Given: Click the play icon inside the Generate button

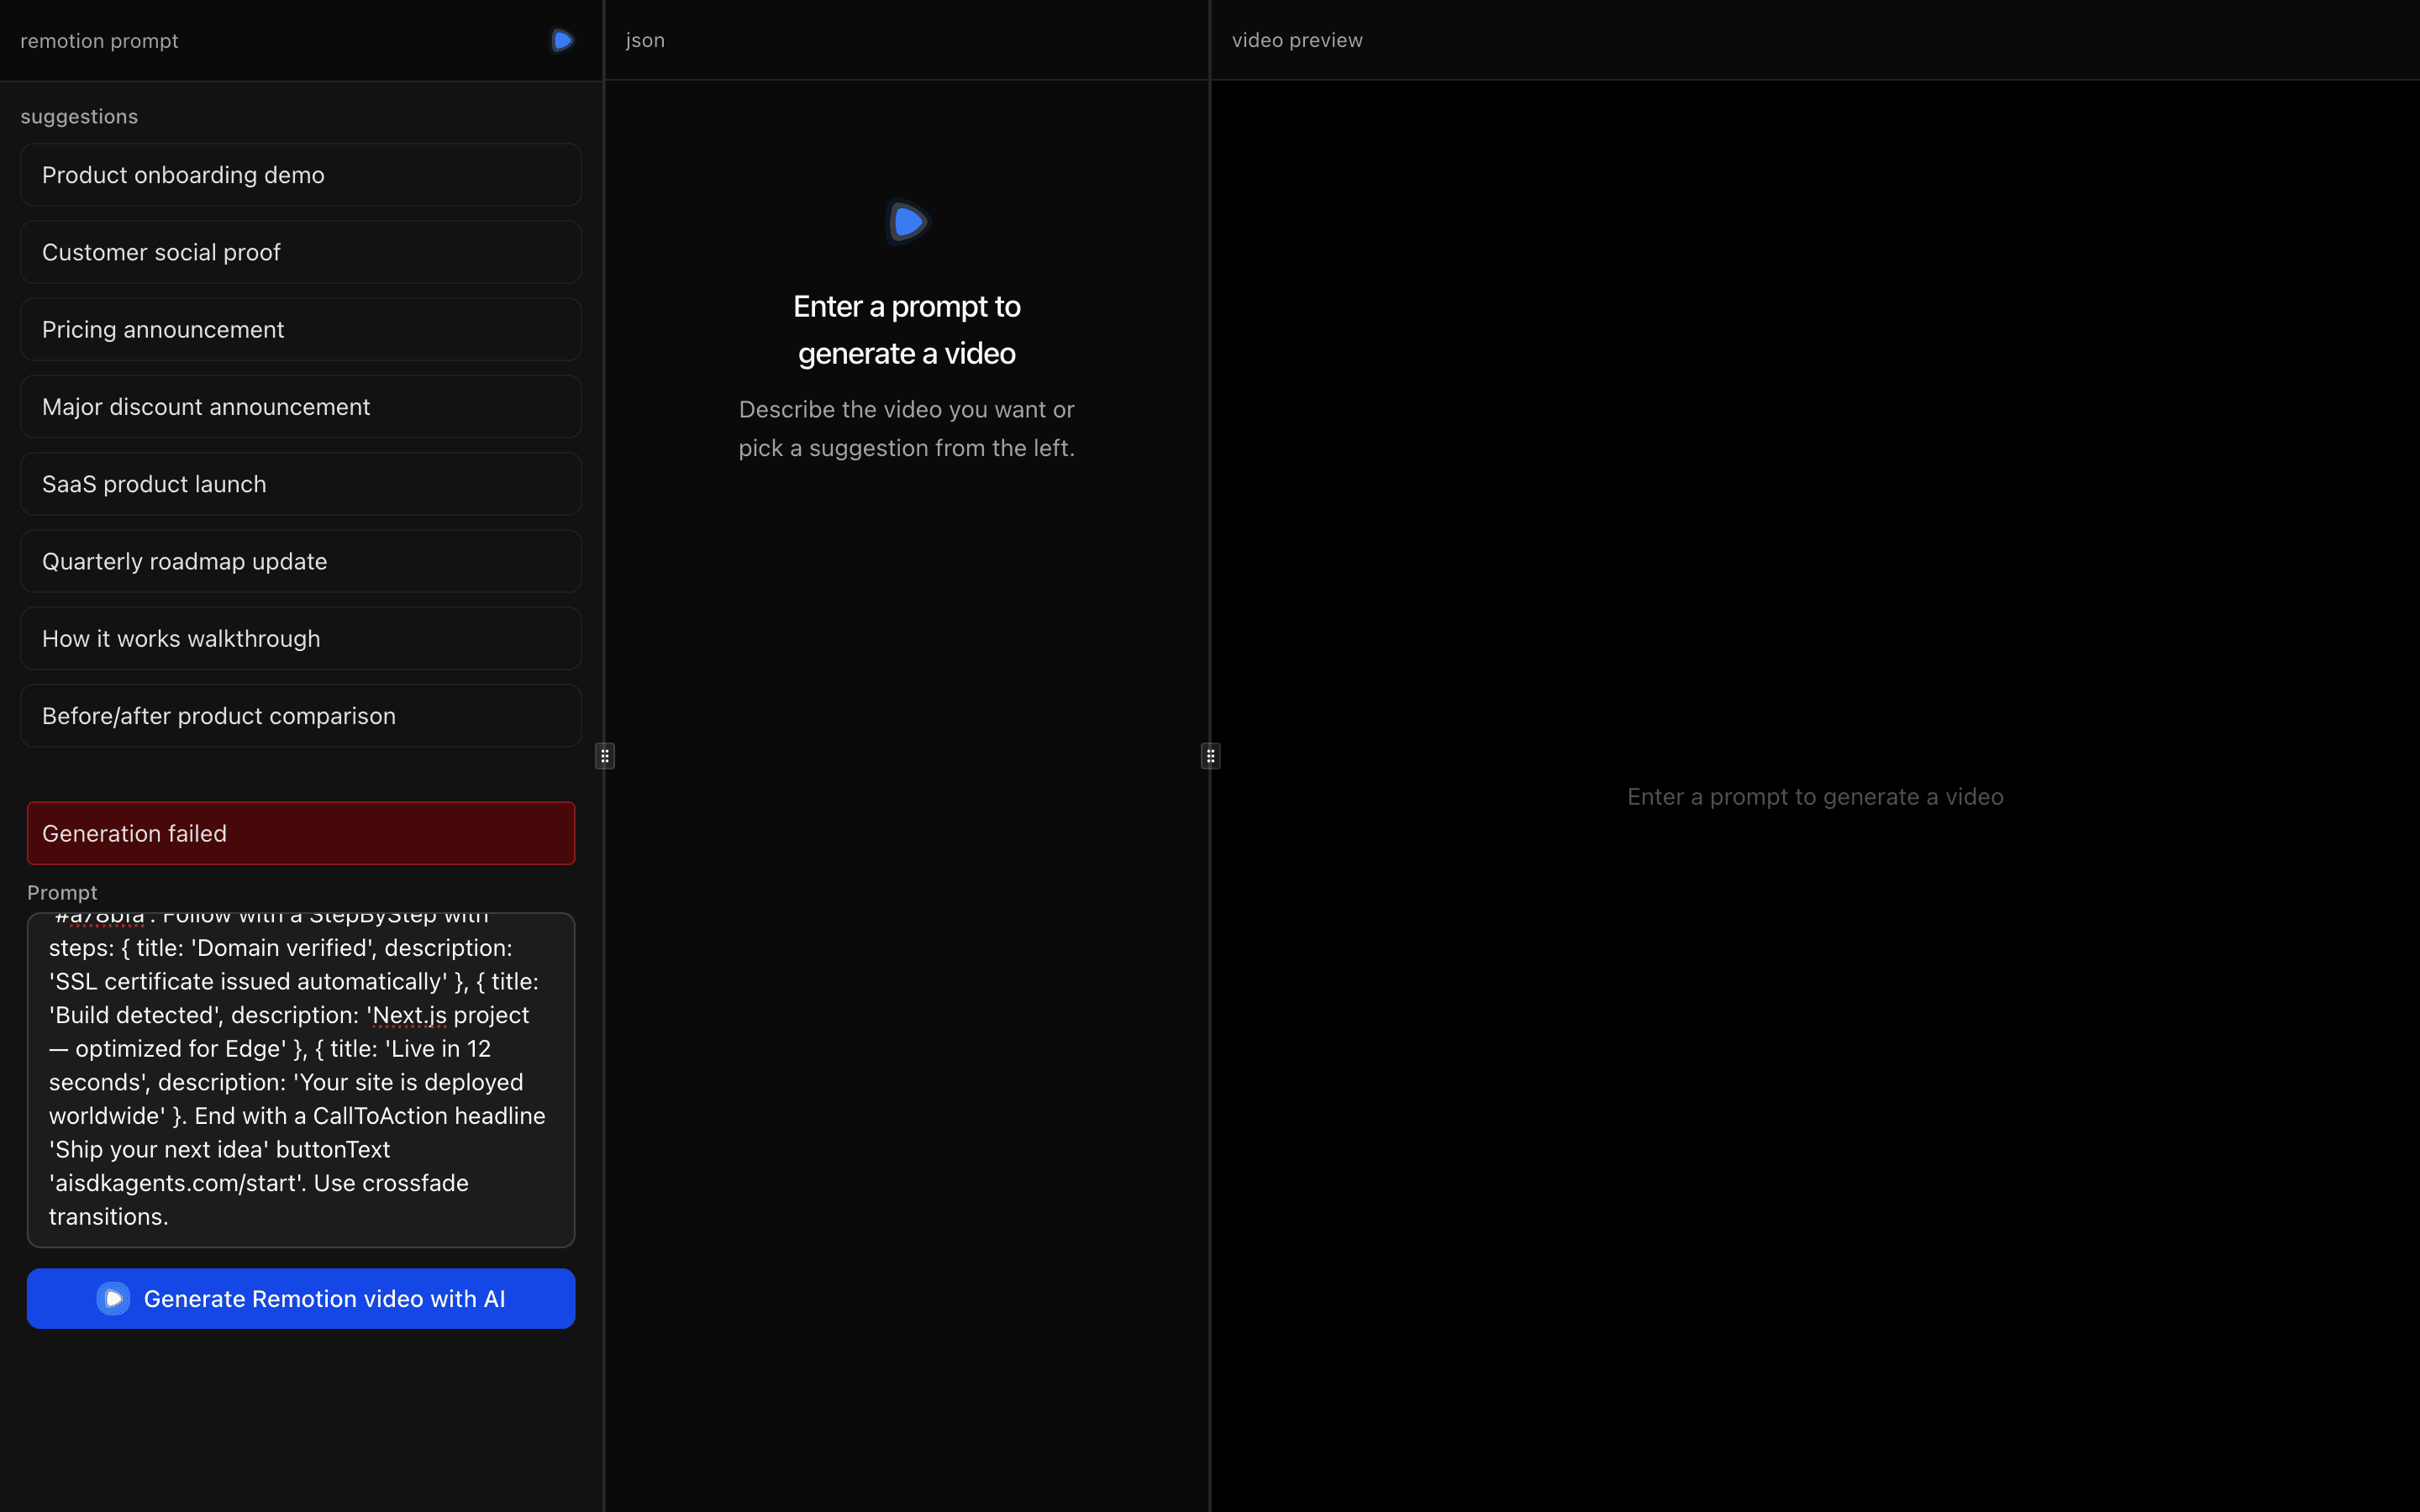Looking at the screenshot, I should click(113, 1298).
